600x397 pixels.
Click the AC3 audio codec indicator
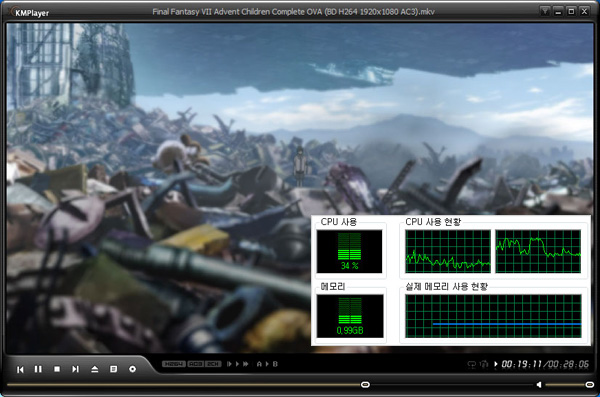point(196,364)
